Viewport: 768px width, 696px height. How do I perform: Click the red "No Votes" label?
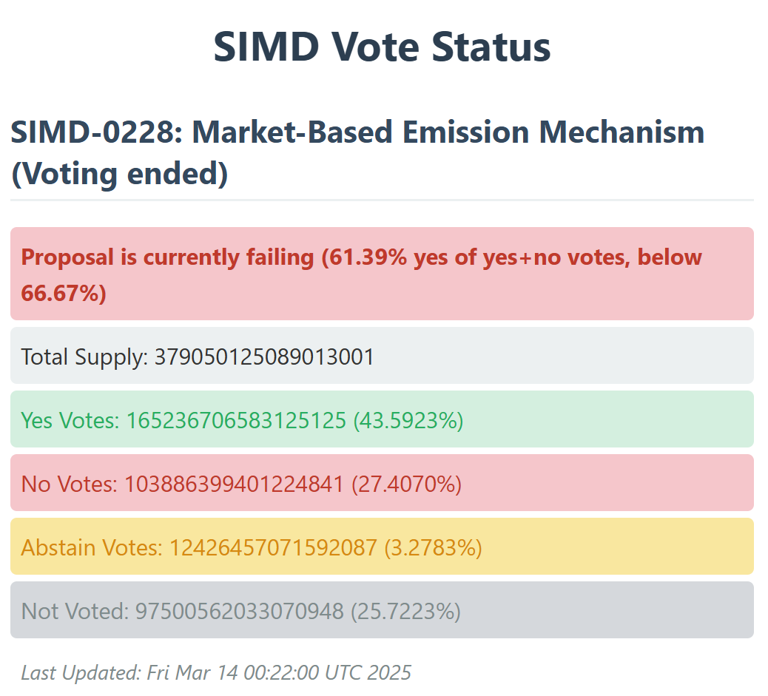coord(68,484)
